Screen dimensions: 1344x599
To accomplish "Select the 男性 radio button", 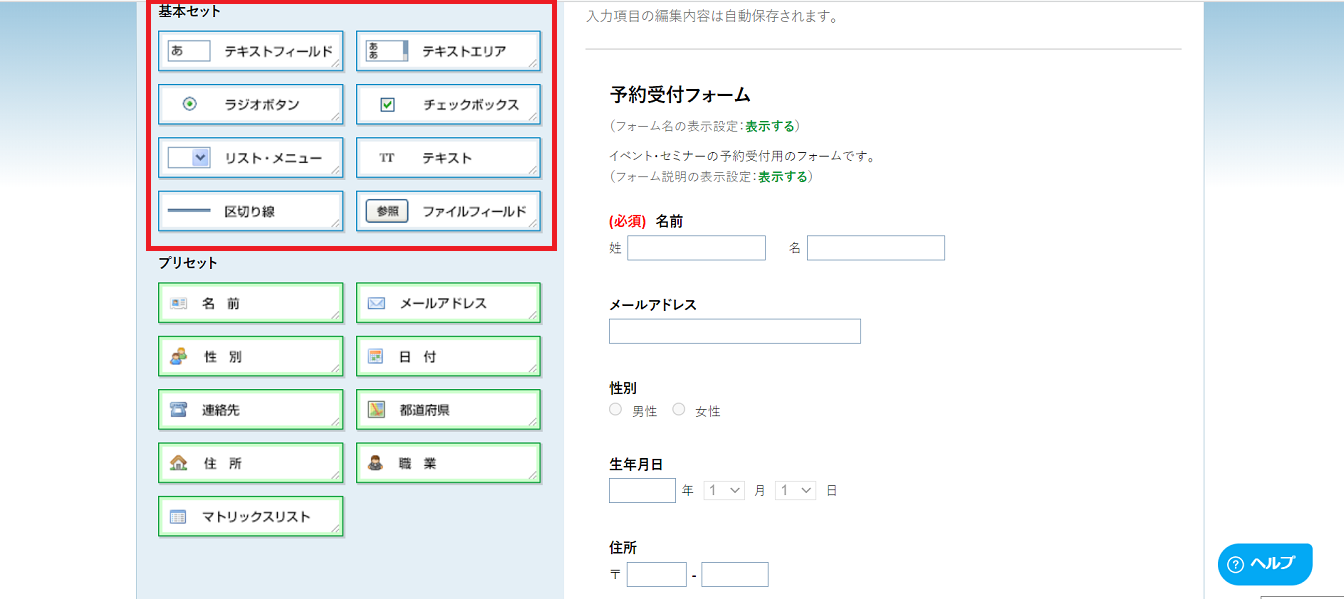I will click(x=616, y=410).
